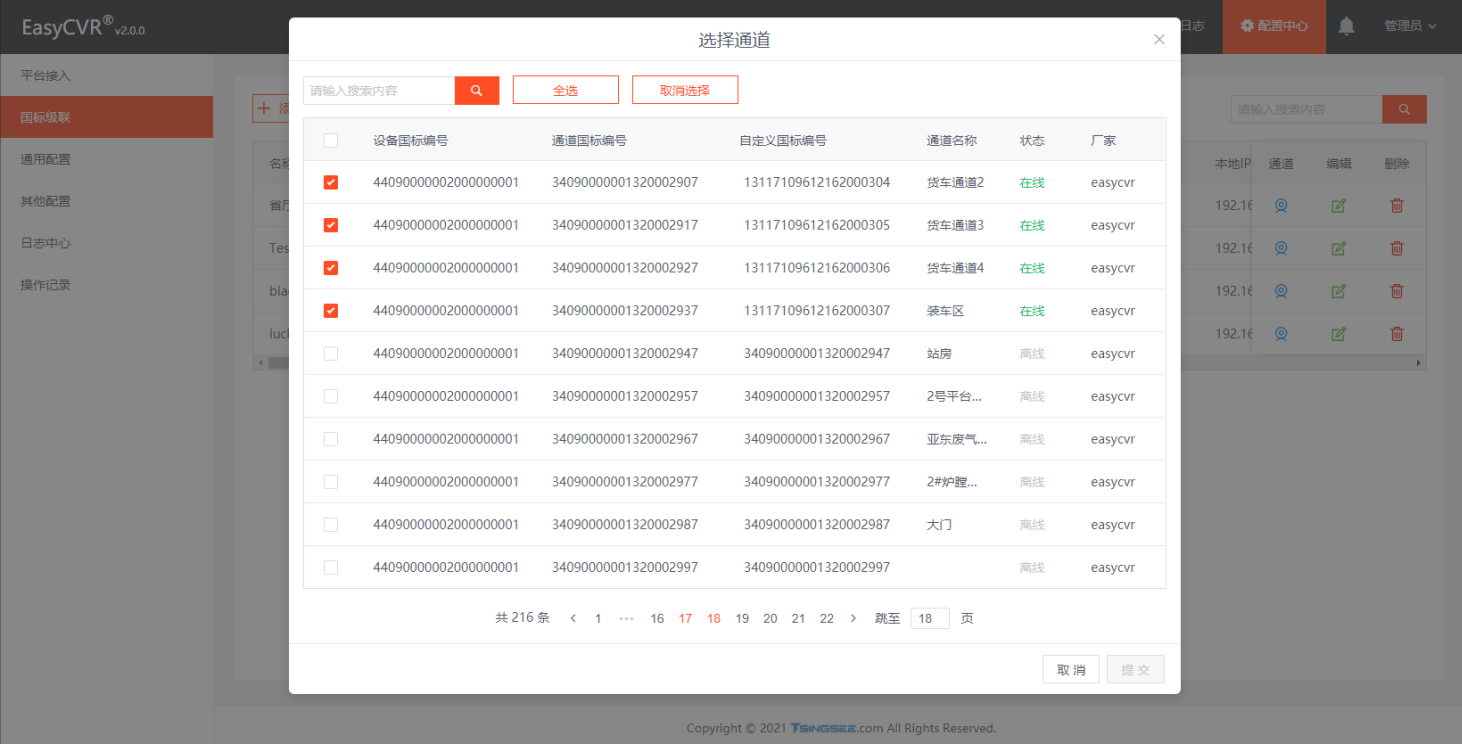Open the 管理员 user dropdown
Screen dimensions: 1462x744
pos(1410,26)
